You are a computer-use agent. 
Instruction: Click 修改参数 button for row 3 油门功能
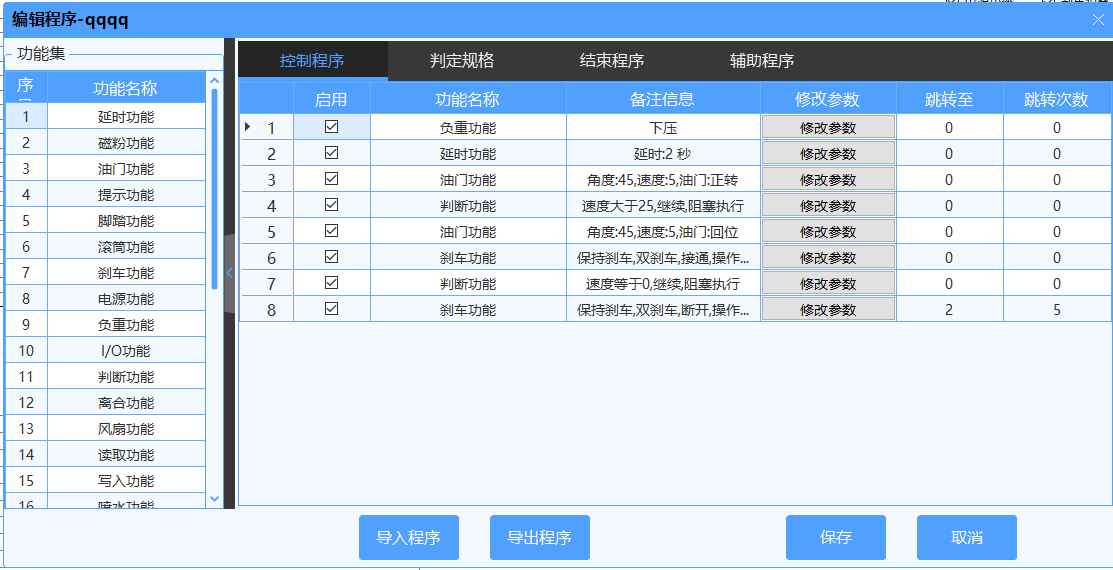[x=828, y=180]
